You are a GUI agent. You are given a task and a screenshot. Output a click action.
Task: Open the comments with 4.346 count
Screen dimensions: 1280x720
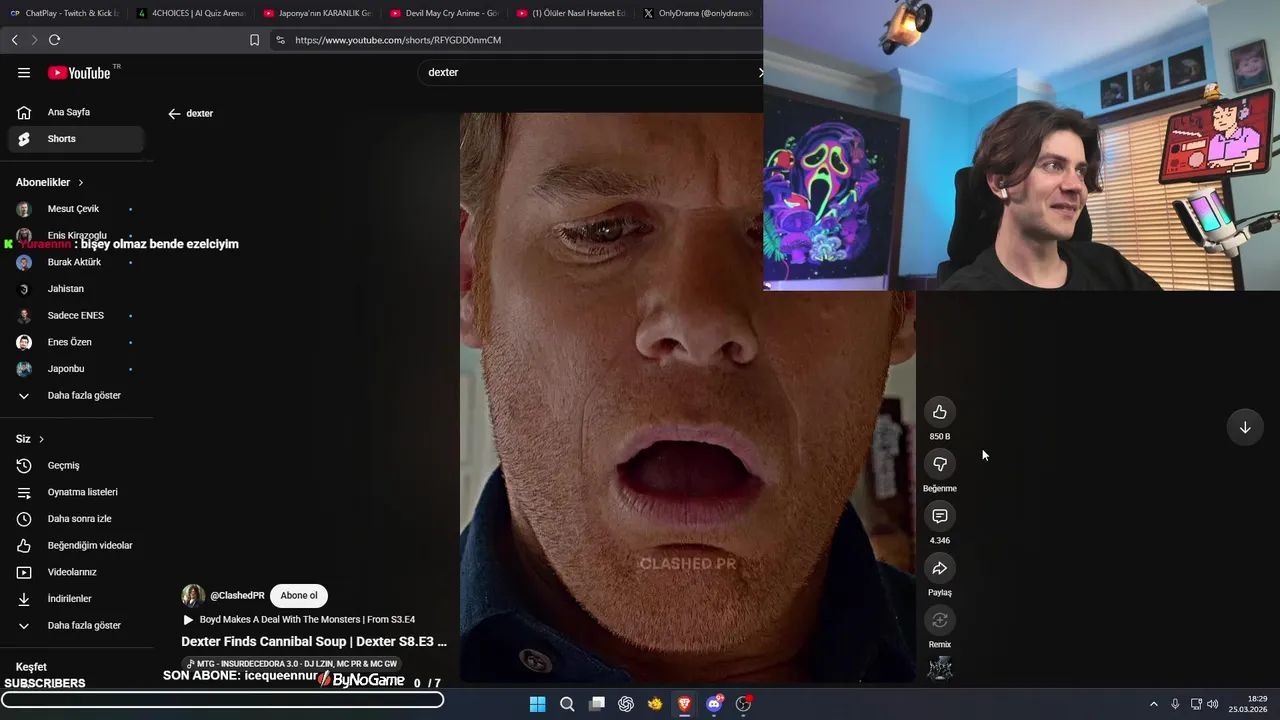coord(940,516)
